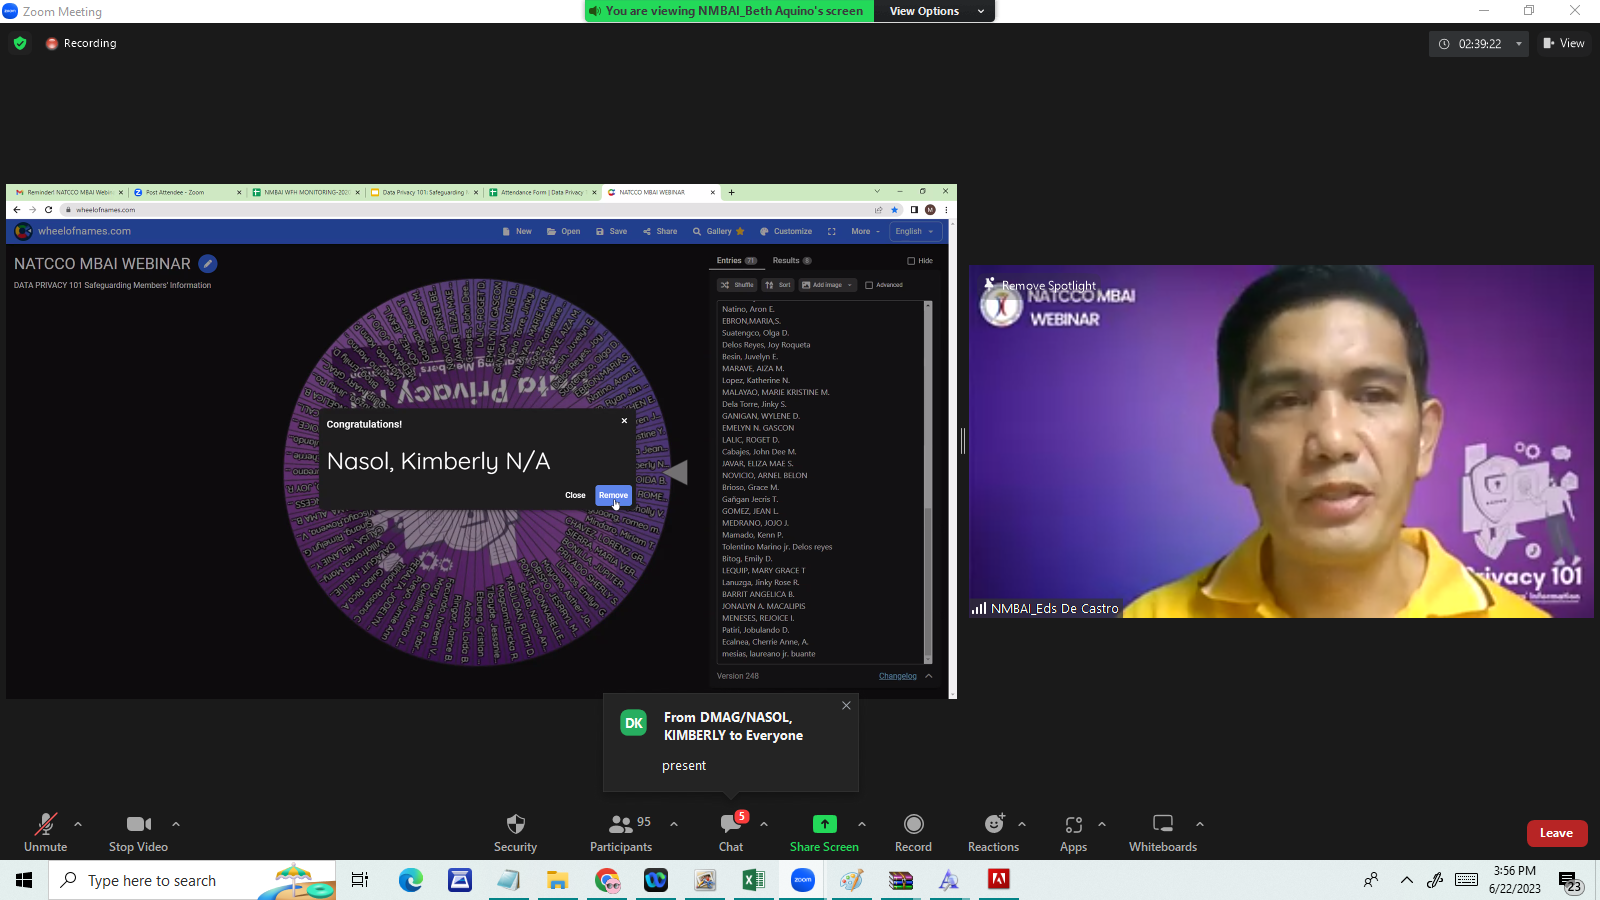
Task: Click the Windows search box
Action: 192,880
